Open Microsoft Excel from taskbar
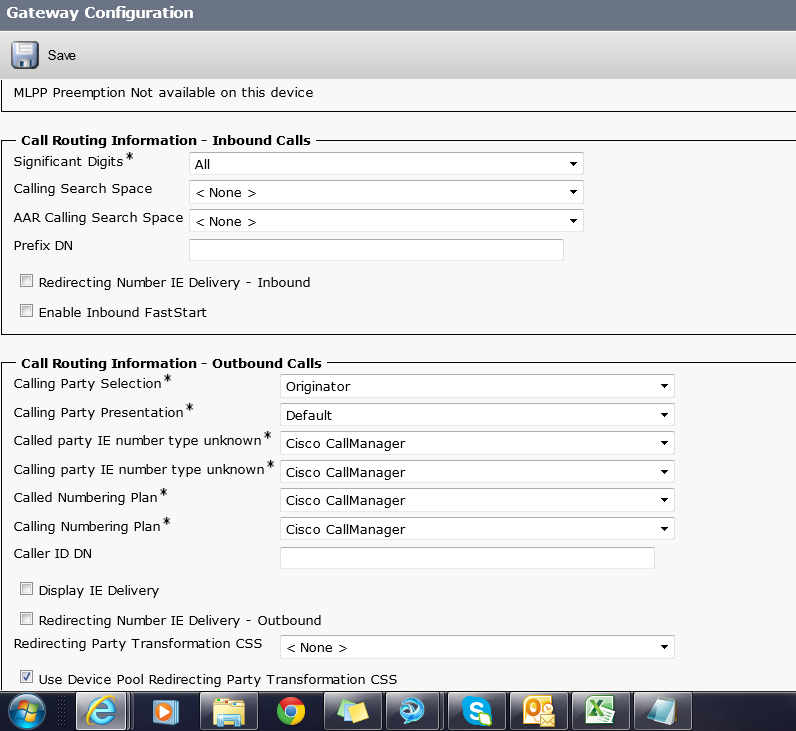796x731 pixels. point(601,711)
